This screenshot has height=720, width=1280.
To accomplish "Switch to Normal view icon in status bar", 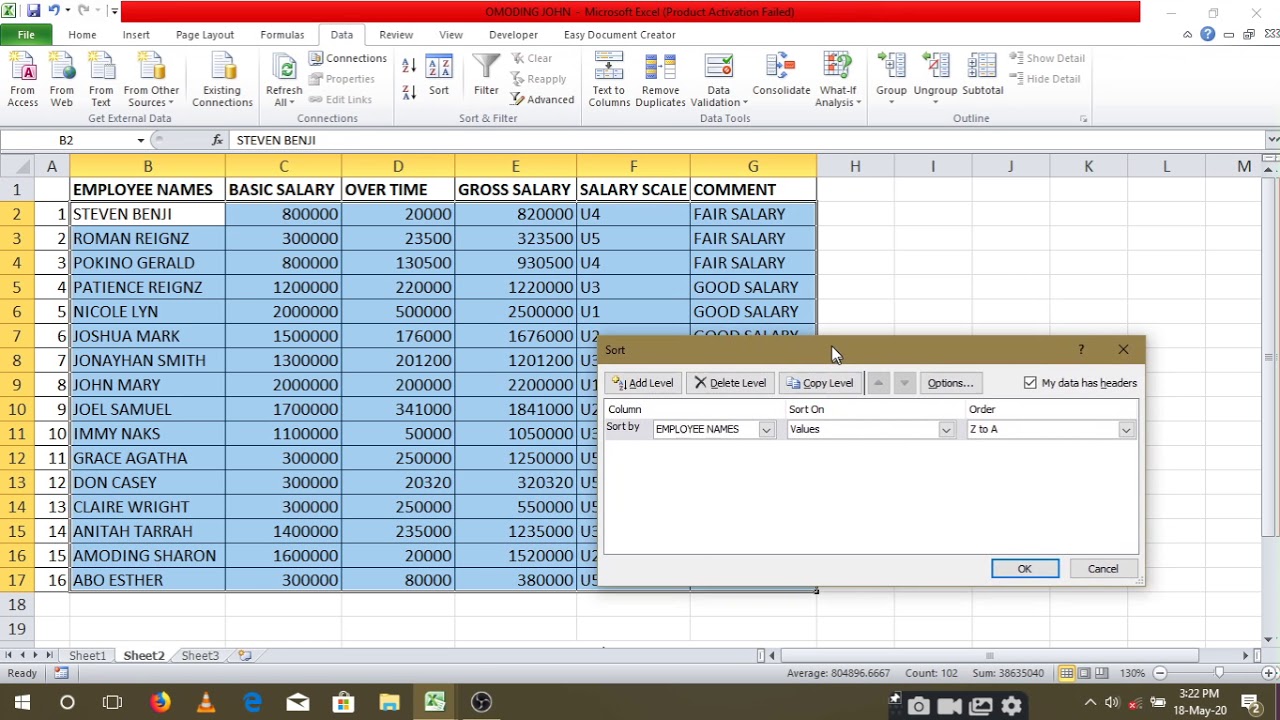I will coord(1067,673).
